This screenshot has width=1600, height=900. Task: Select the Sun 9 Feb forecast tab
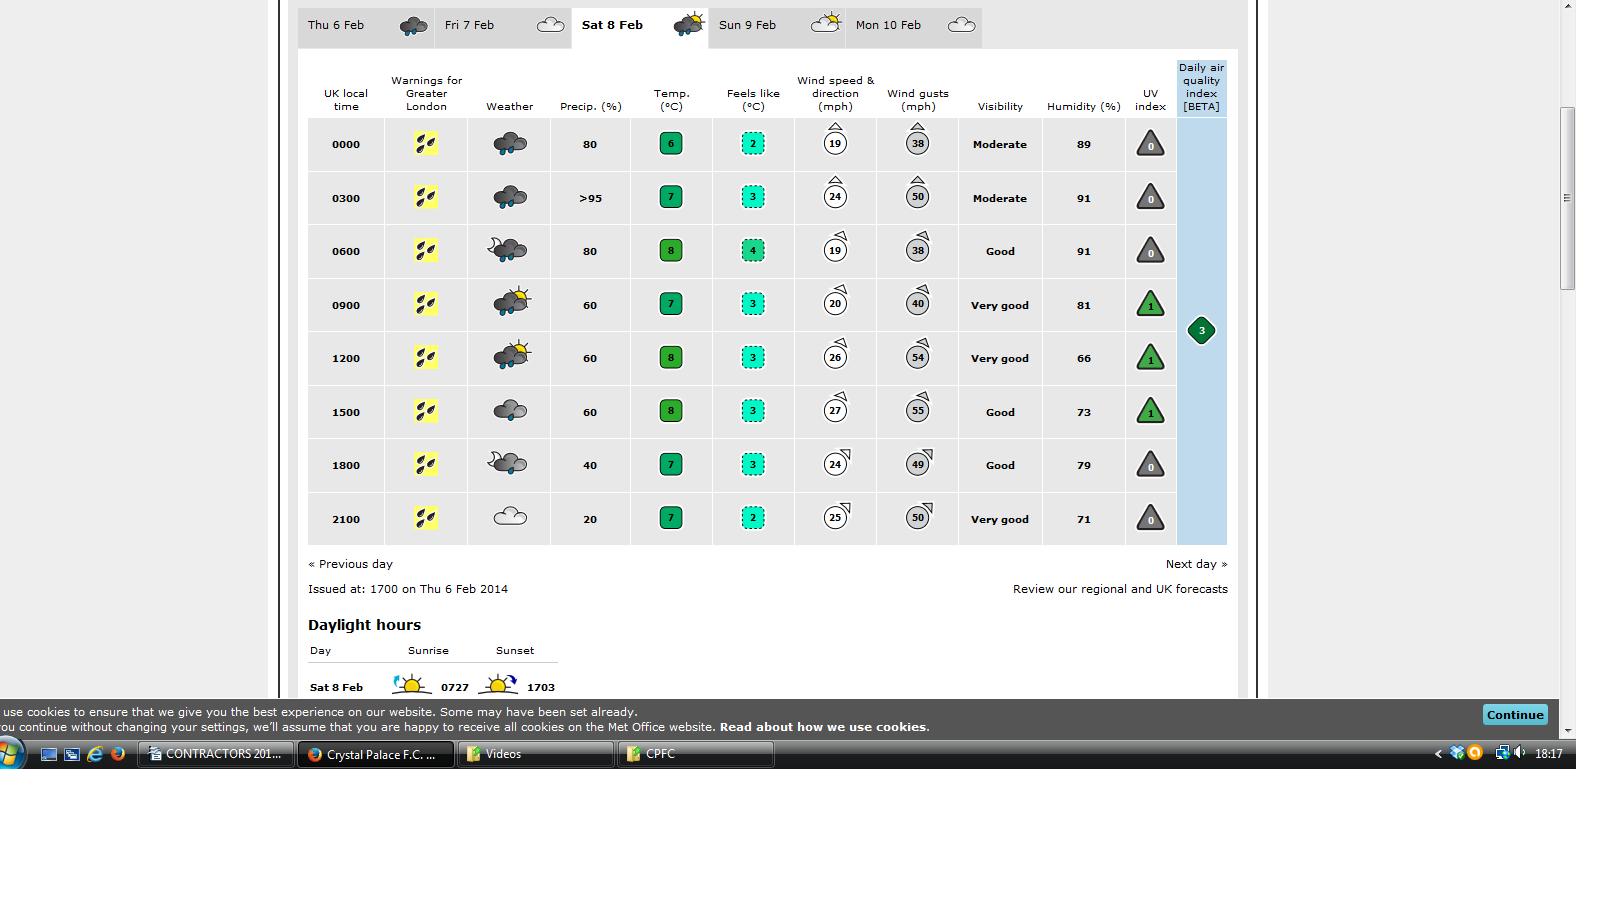point(777,26)
